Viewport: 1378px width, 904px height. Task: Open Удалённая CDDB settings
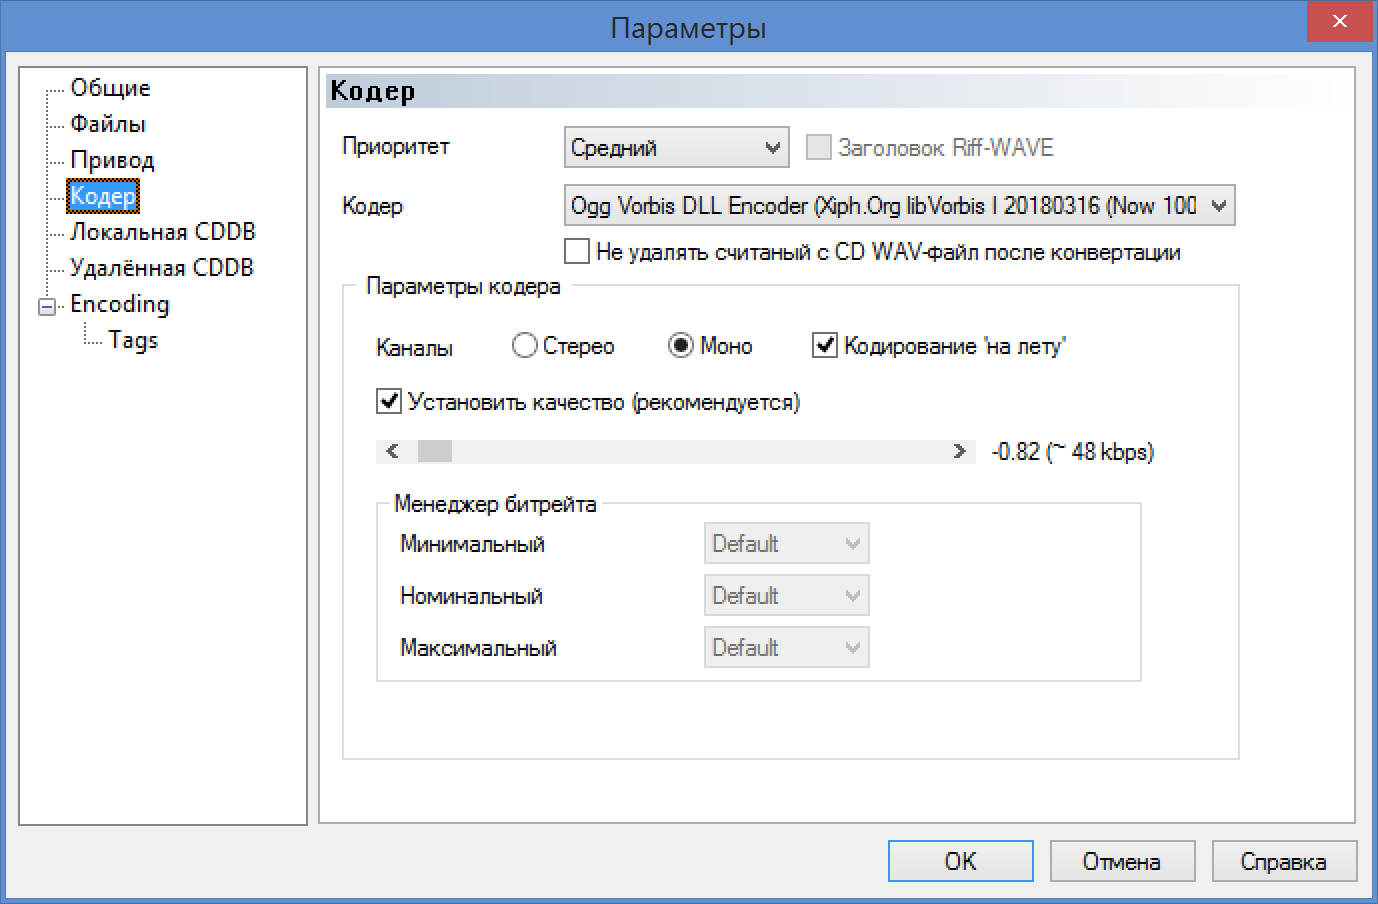coord(161,268)
